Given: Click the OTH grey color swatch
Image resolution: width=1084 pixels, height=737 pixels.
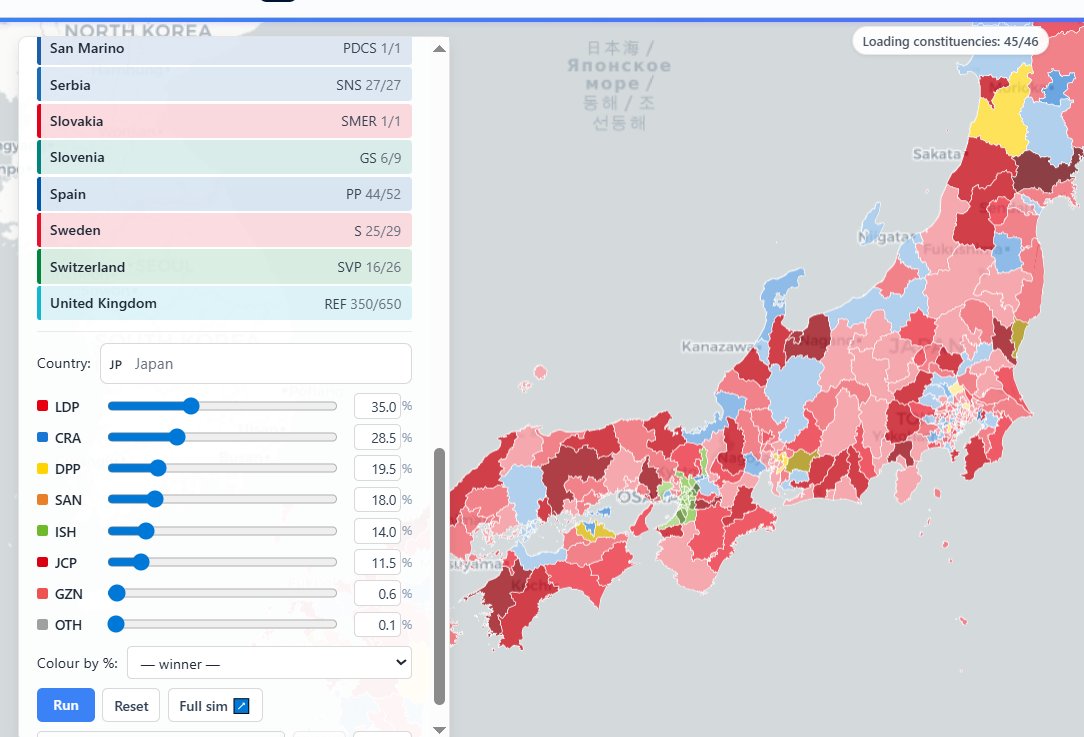Looking at the screenshot, I should (42, 624).
